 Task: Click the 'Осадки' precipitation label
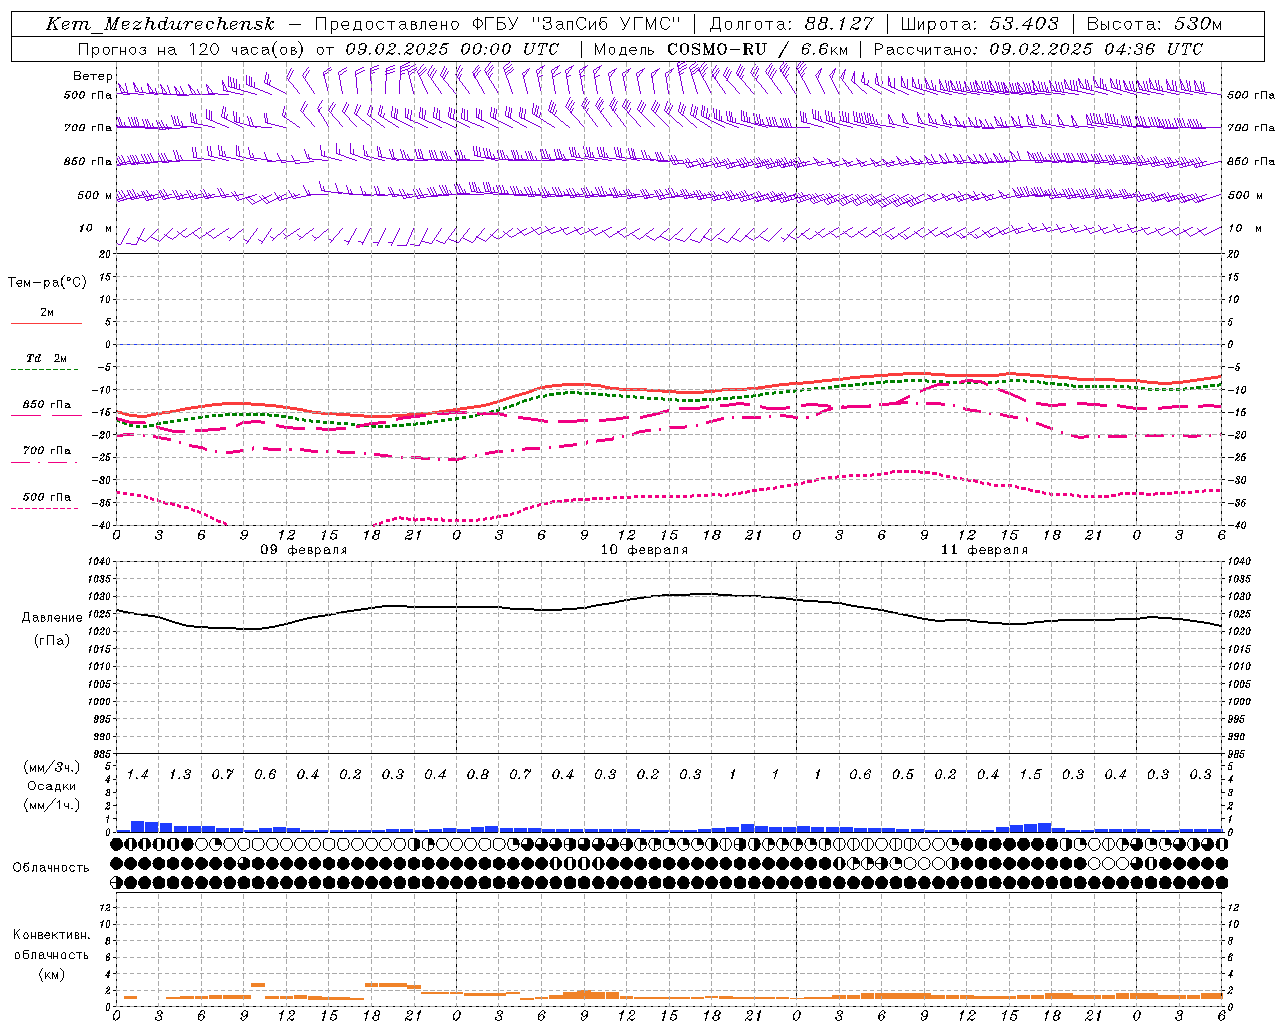50,786
